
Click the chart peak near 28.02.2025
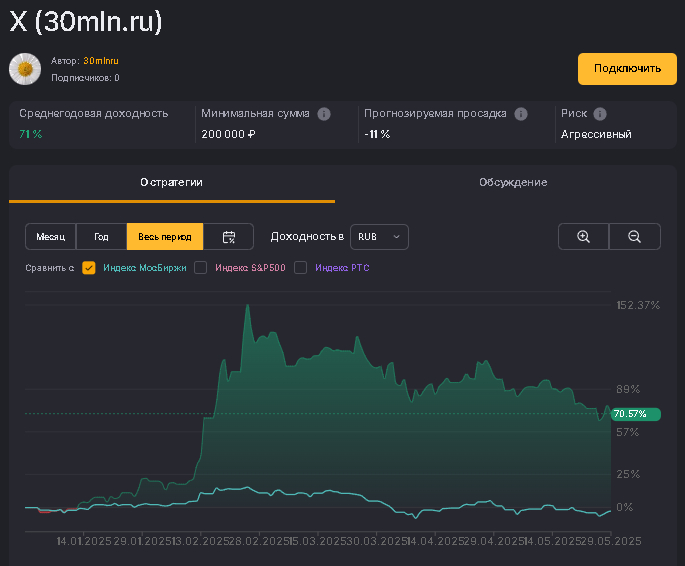click(x=247, y=306)
